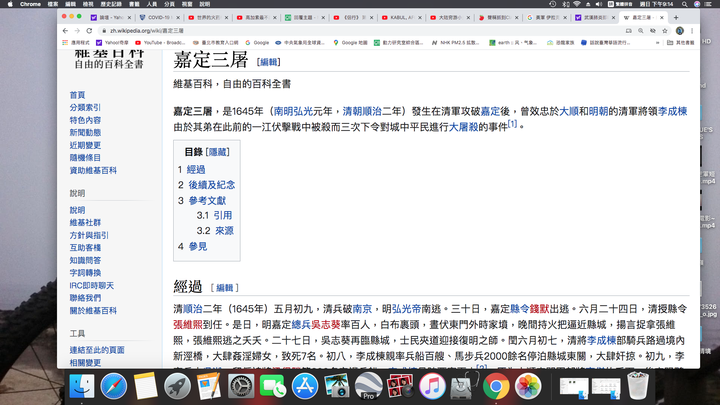Open the 應用程式 apps shortcut

(76, 43)
